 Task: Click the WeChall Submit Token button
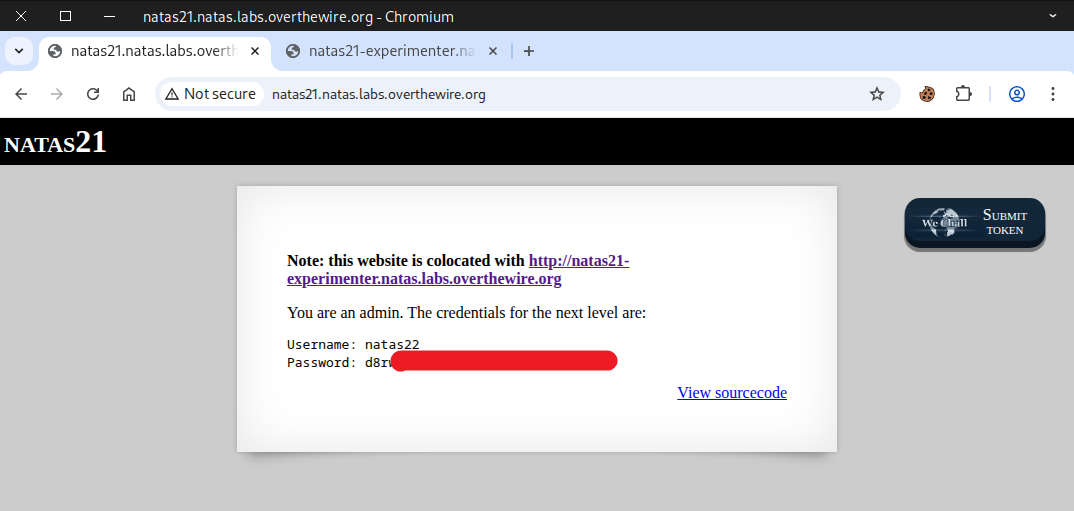(x=974, y=222)
